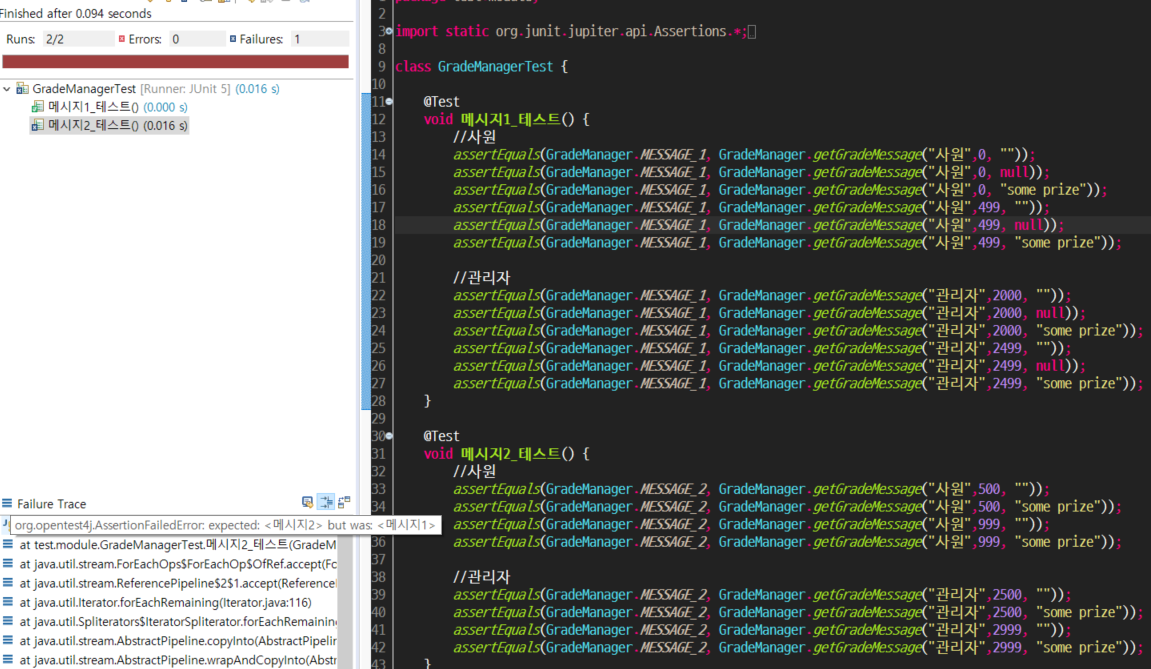Select trace line test.module.GradeManagerTest.메시지2_테스트
The height and width of the screenshot is (669, 1151).
click(x=178, y=545)
